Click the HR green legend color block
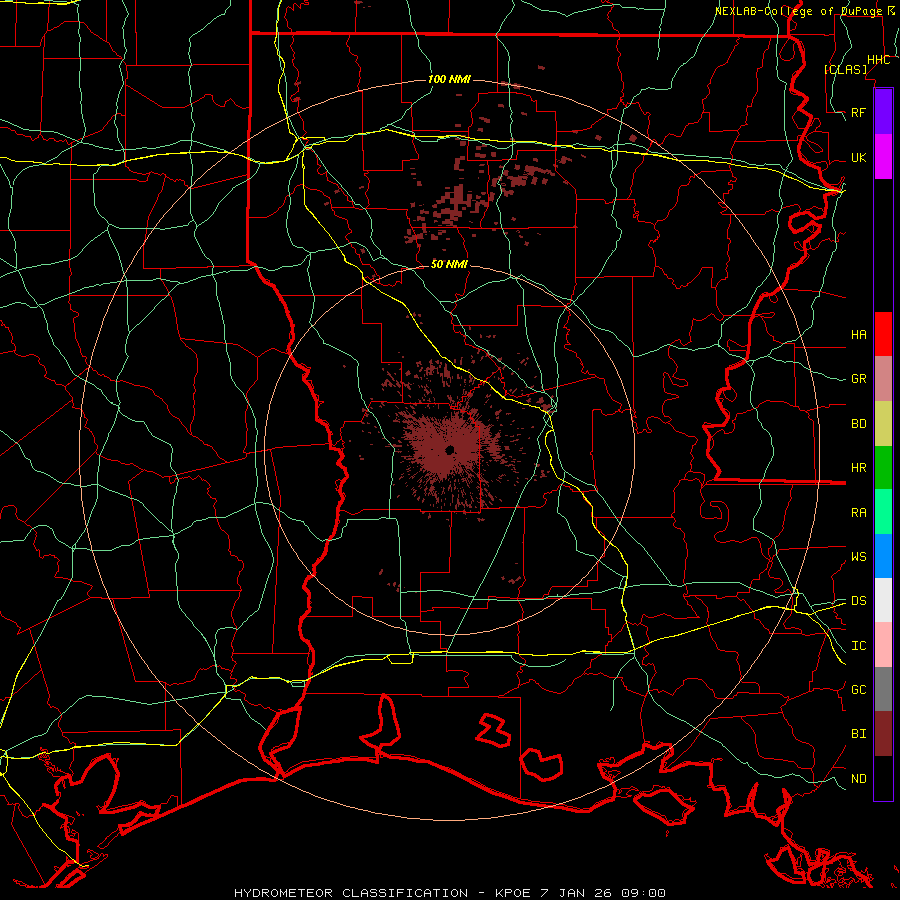This screenshot has width=900, height=900. coord(883,468)
